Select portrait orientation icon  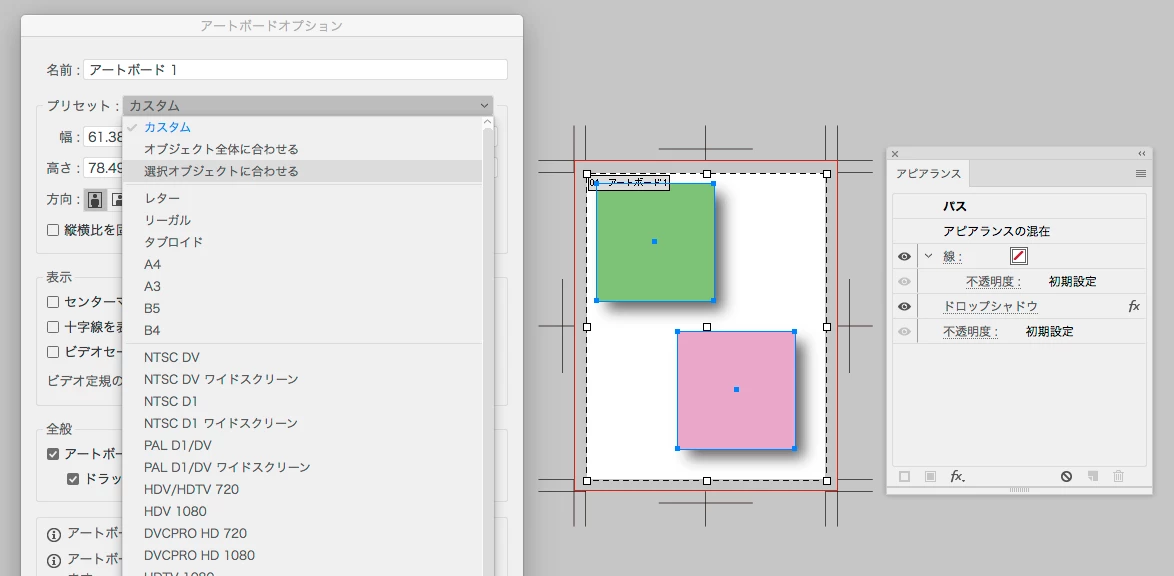tap(94, 200)
